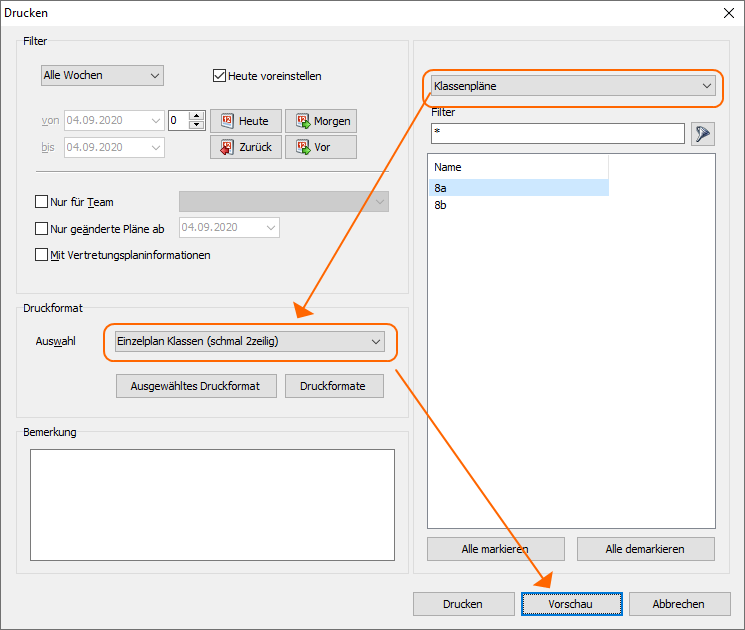
Task: Open the Alle Wochen dropdown
Action: point(102,76)
